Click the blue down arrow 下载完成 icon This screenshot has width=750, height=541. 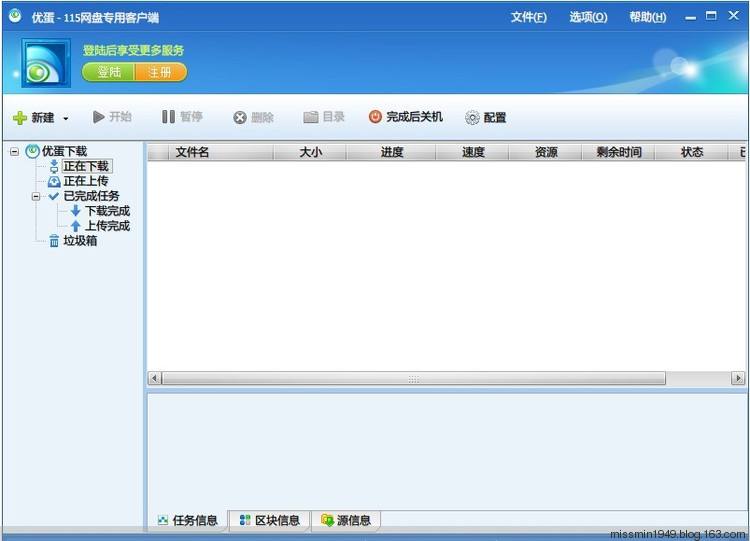point(76,210)
